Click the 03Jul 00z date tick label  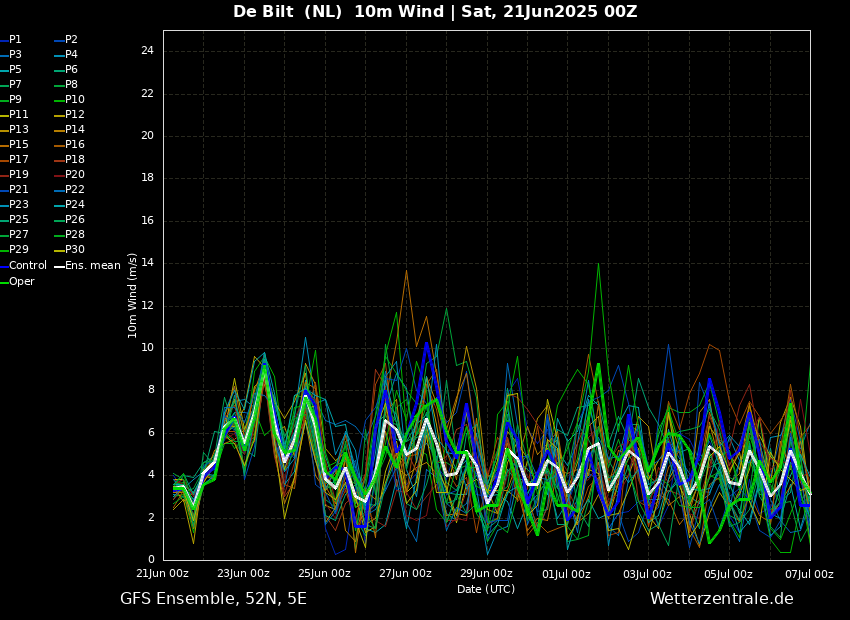click(647, 574)
